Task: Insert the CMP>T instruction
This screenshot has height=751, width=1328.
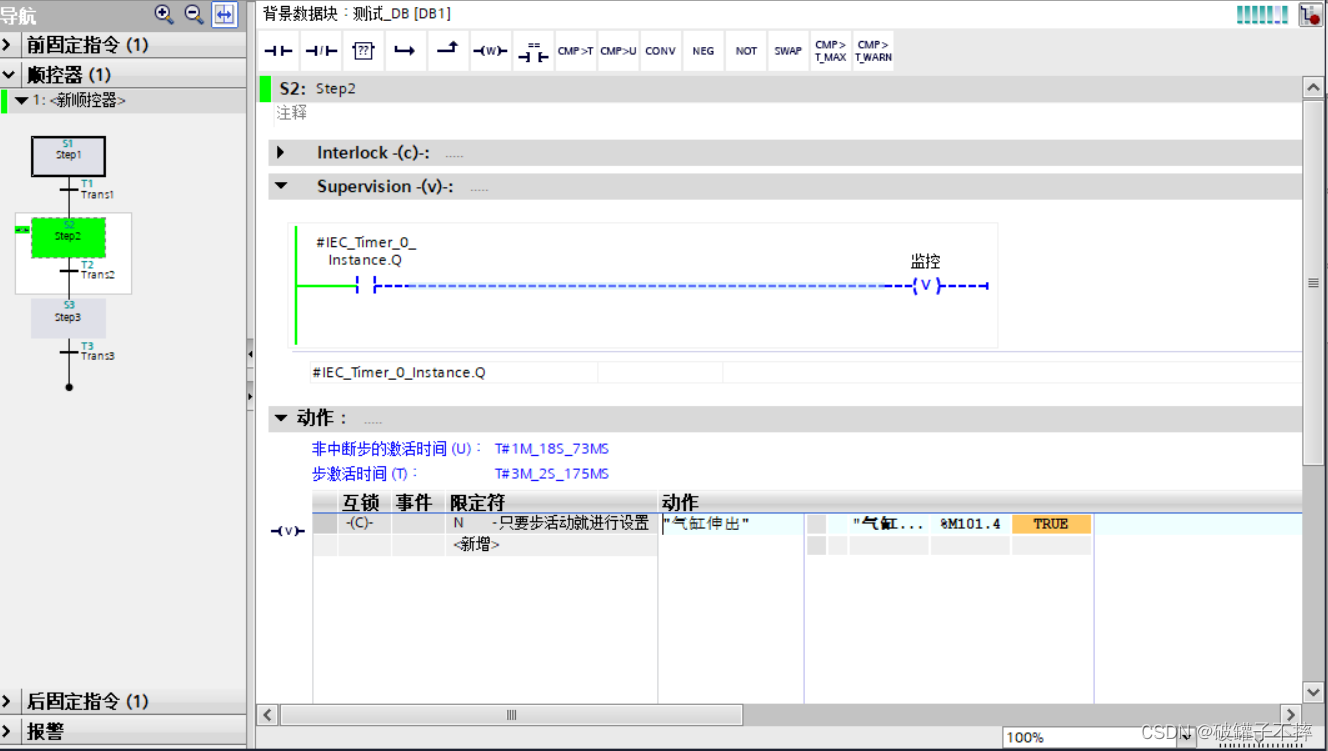Action: click(x=575, y=51)
